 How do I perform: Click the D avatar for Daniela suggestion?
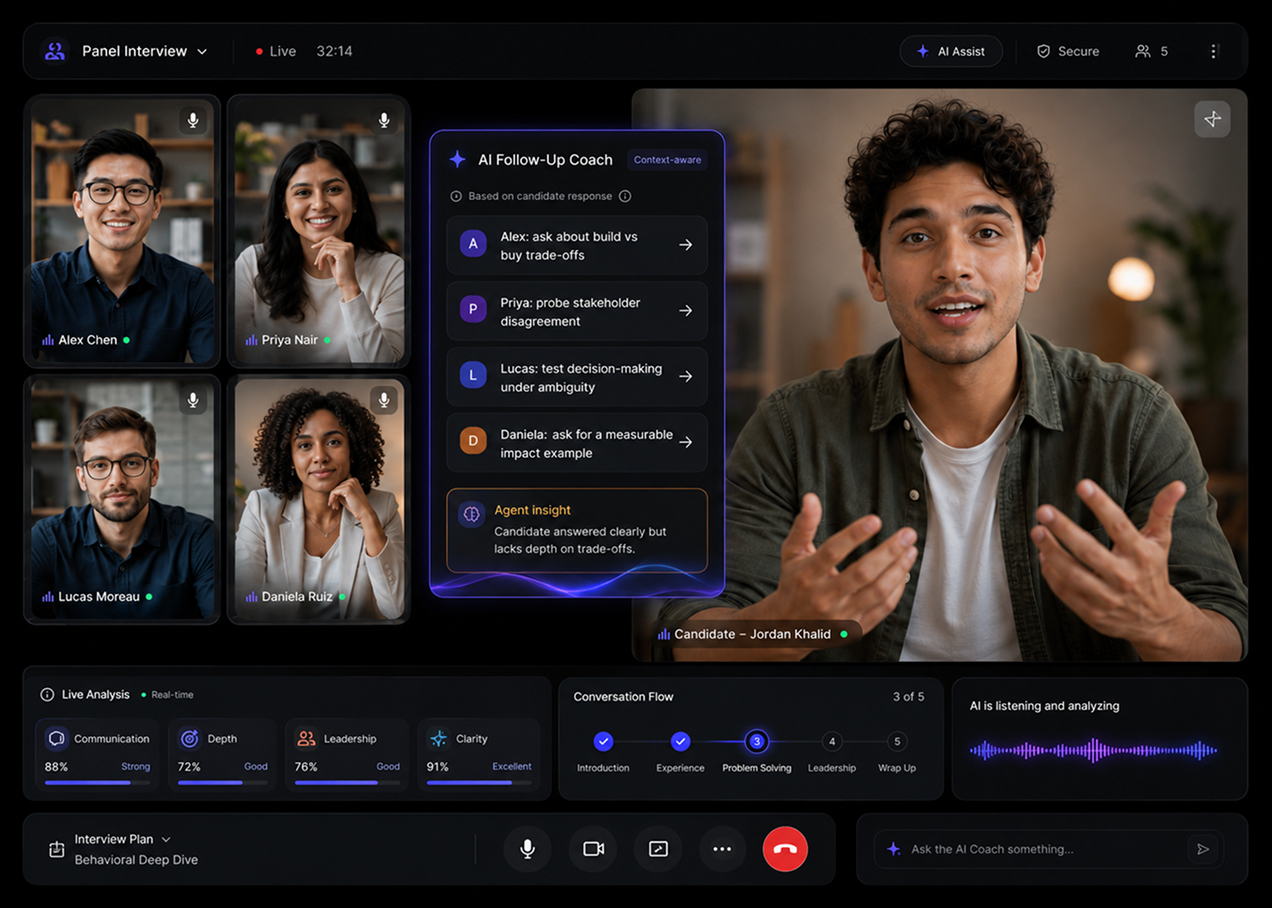click(x=473, y=441)
